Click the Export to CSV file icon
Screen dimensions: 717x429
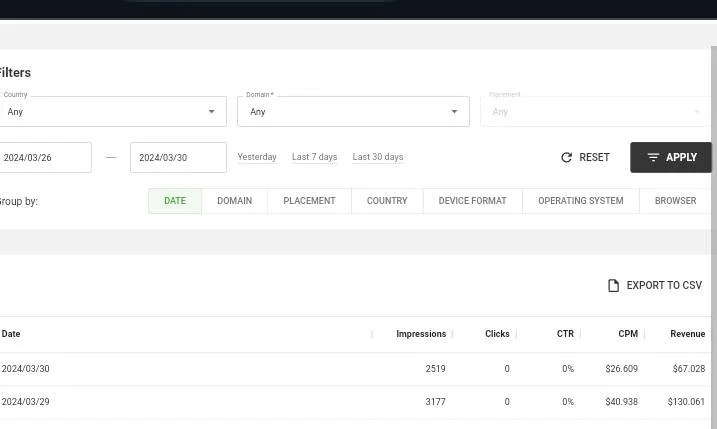(613, 285)
